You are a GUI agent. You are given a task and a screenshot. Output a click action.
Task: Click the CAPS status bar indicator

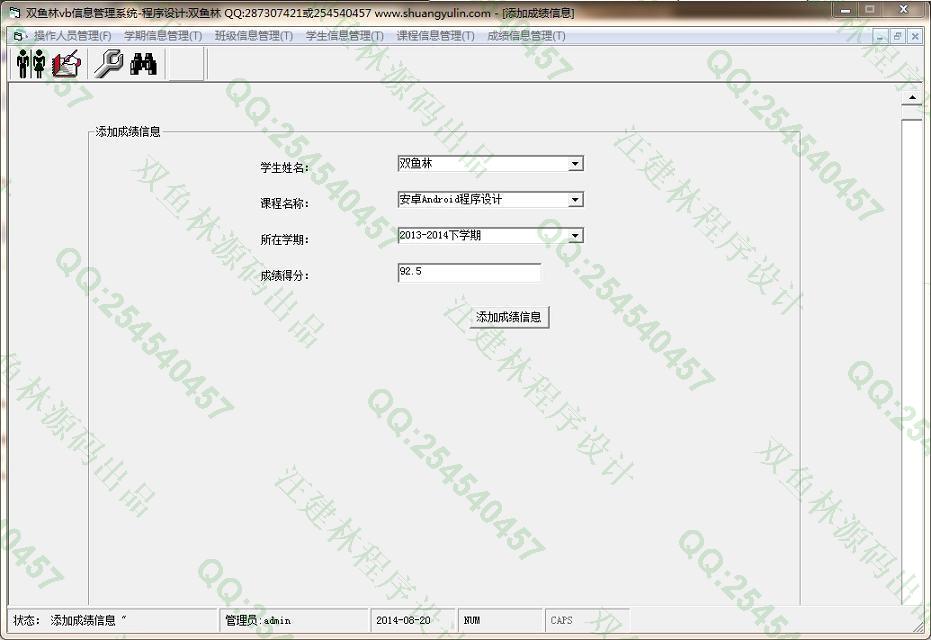[587, 621]
